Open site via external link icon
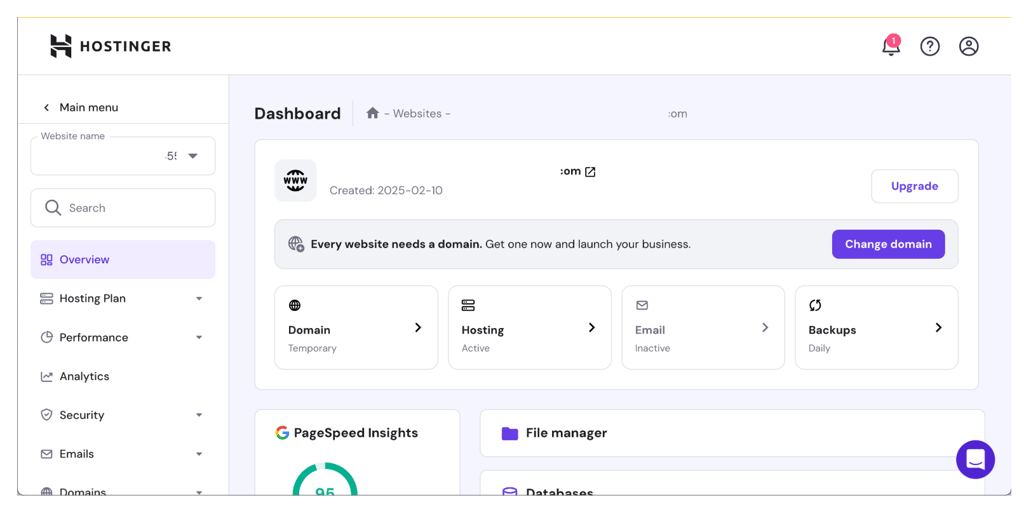1024x512 pixels. [590, 172]
